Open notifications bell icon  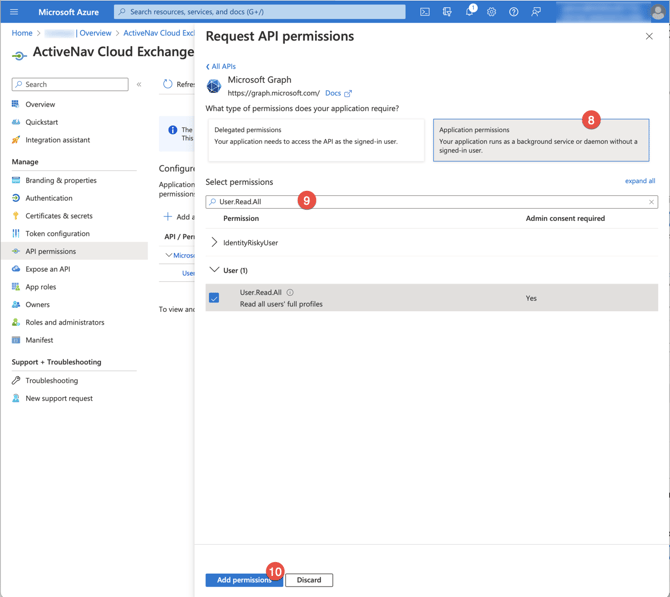(470, 12)
